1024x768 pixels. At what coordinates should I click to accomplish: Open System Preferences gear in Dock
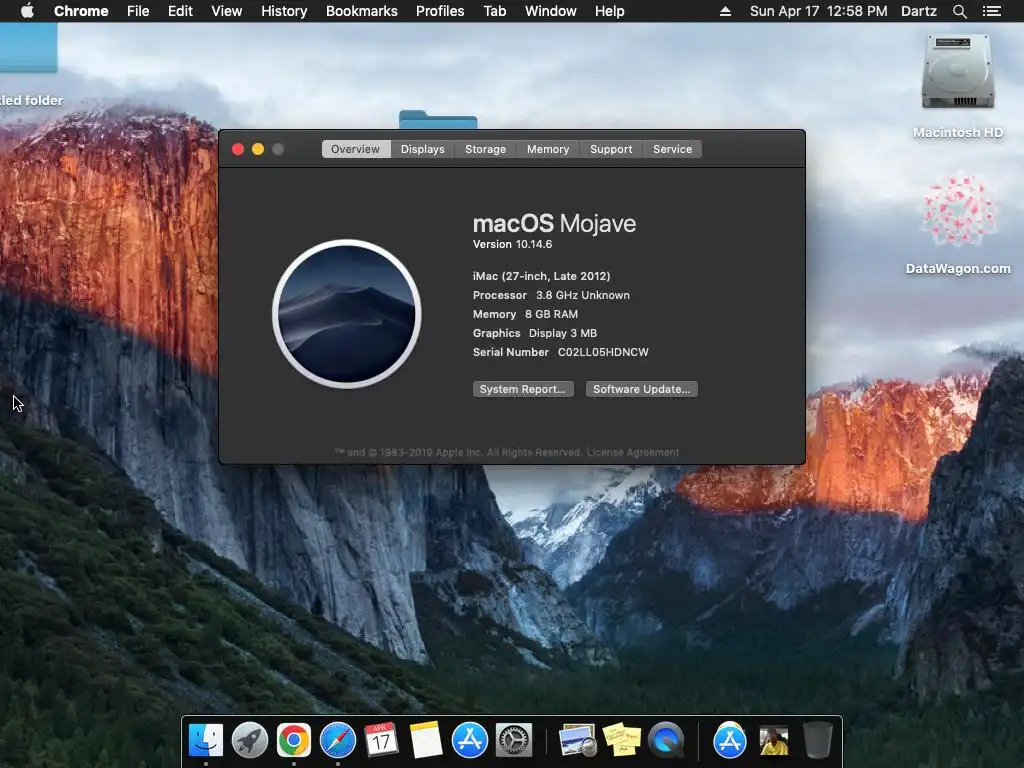coord(514,741)
